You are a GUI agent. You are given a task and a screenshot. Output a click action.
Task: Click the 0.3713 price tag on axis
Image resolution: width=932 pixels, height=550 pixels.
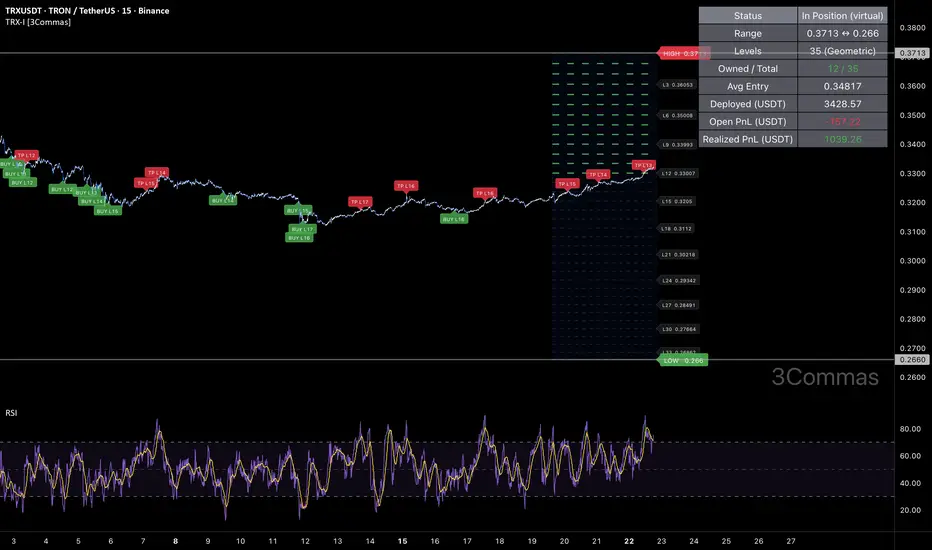912,53
